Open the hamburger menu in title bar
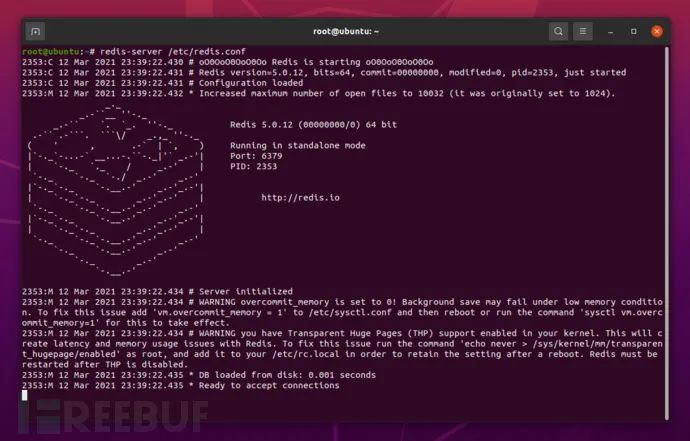 click(583, 32)
